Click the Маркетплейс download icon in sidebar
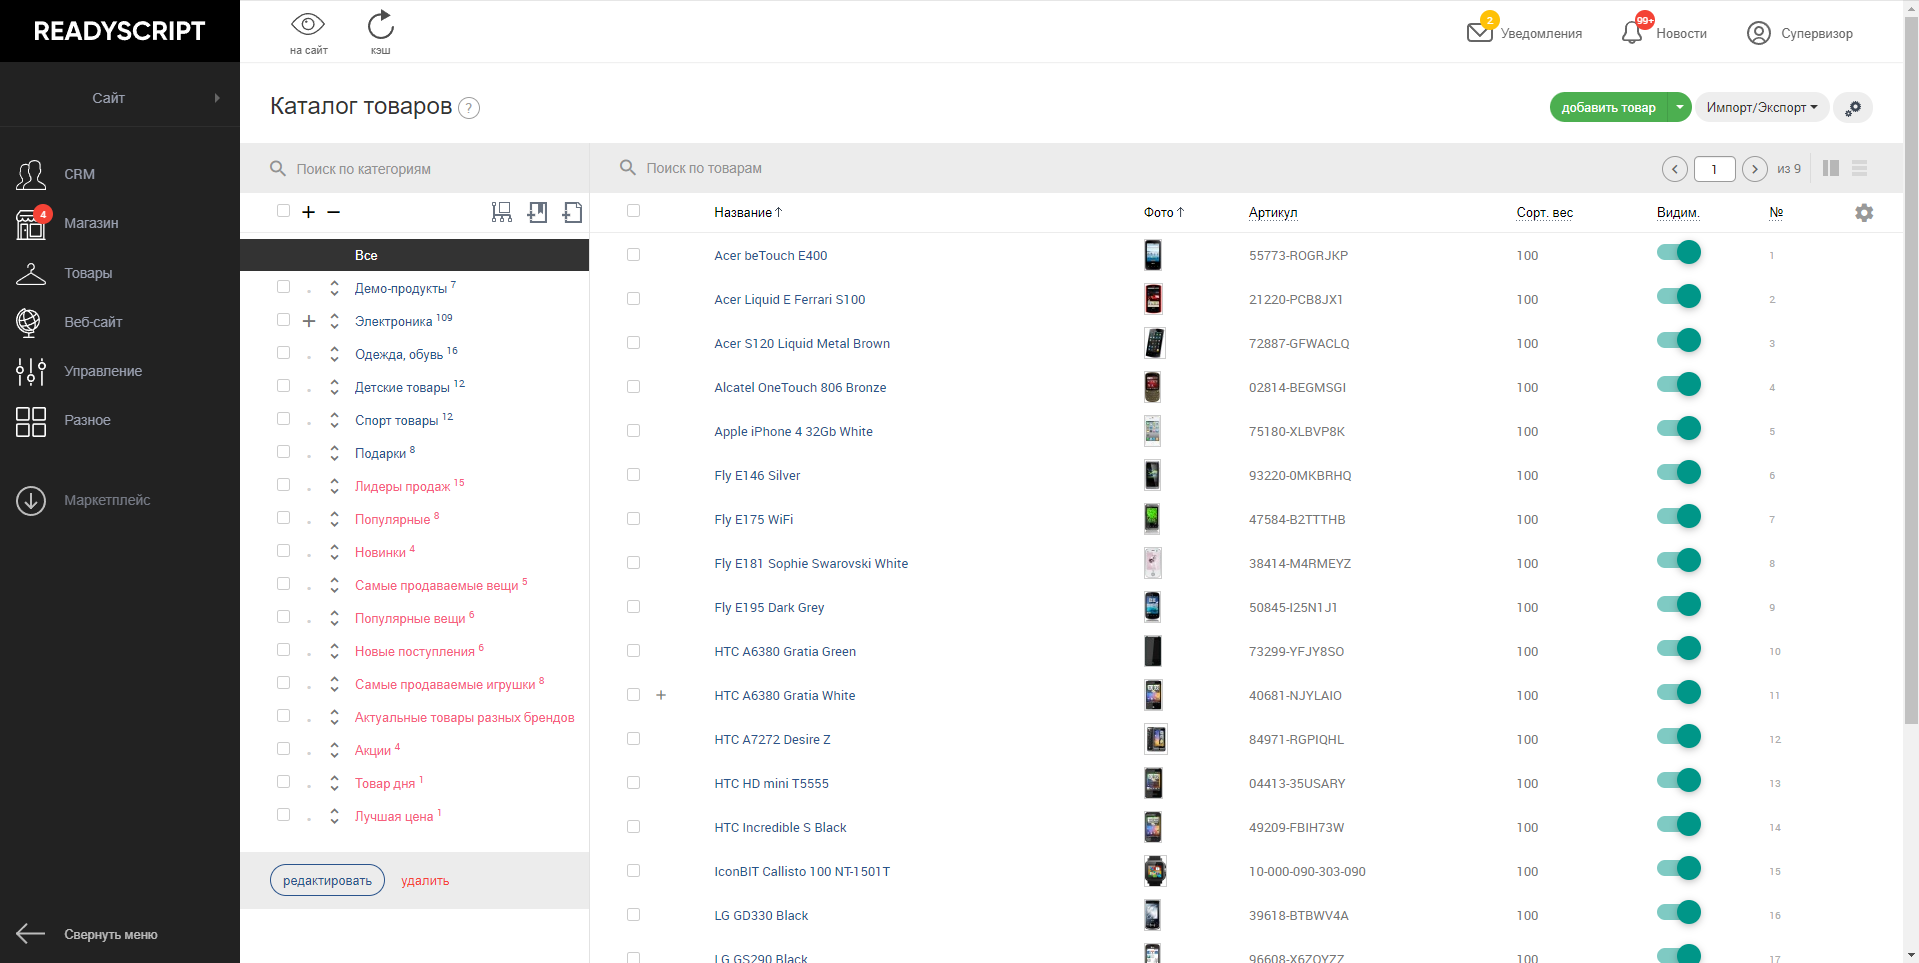Screen dimensions: 1919x963 31,500
